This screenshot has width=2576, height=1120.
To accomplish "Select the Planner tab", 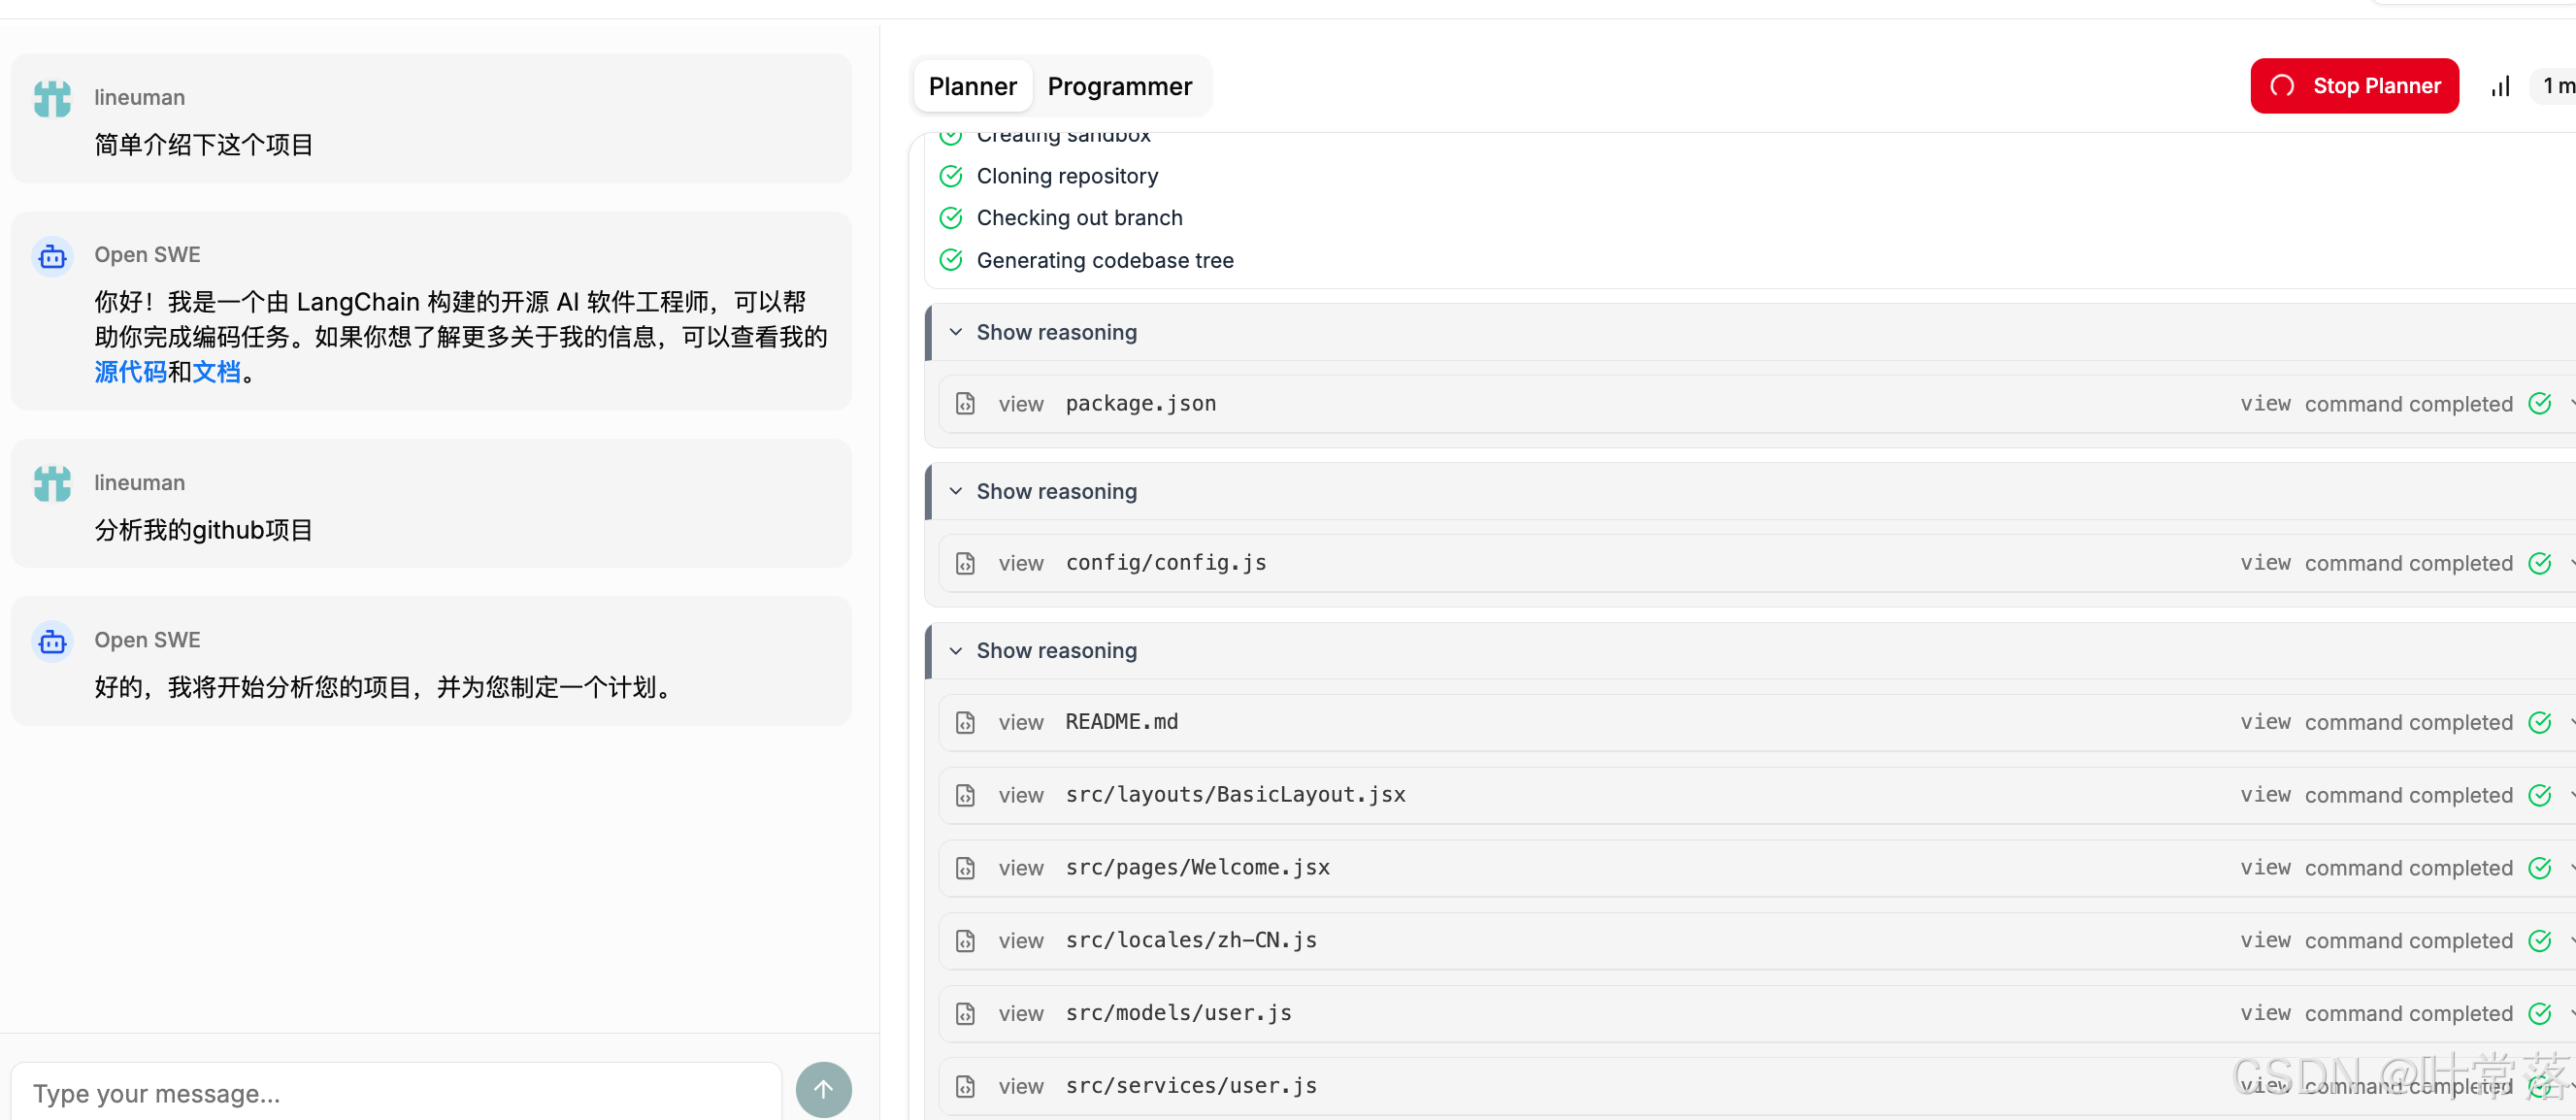I will tap(972, 87).
